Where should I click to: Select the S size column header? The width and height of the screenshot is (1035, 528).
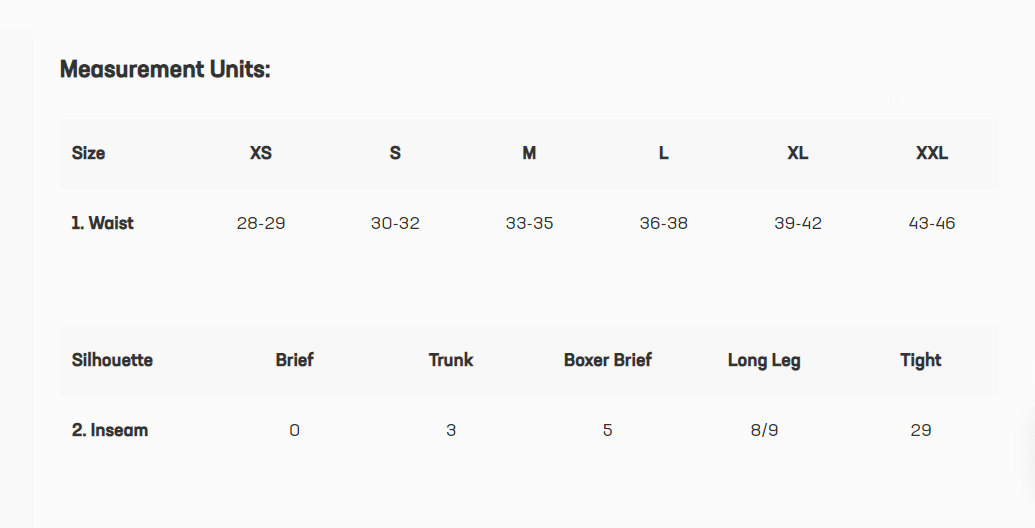395,153
